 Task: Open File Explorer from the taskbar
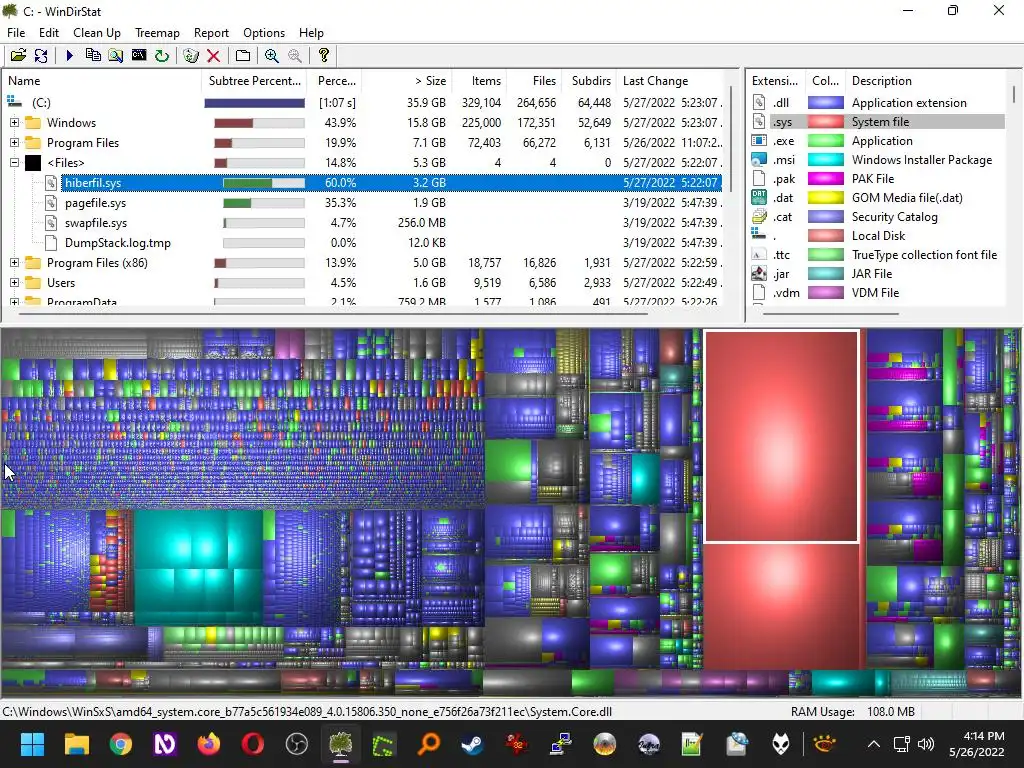[76, 743]
